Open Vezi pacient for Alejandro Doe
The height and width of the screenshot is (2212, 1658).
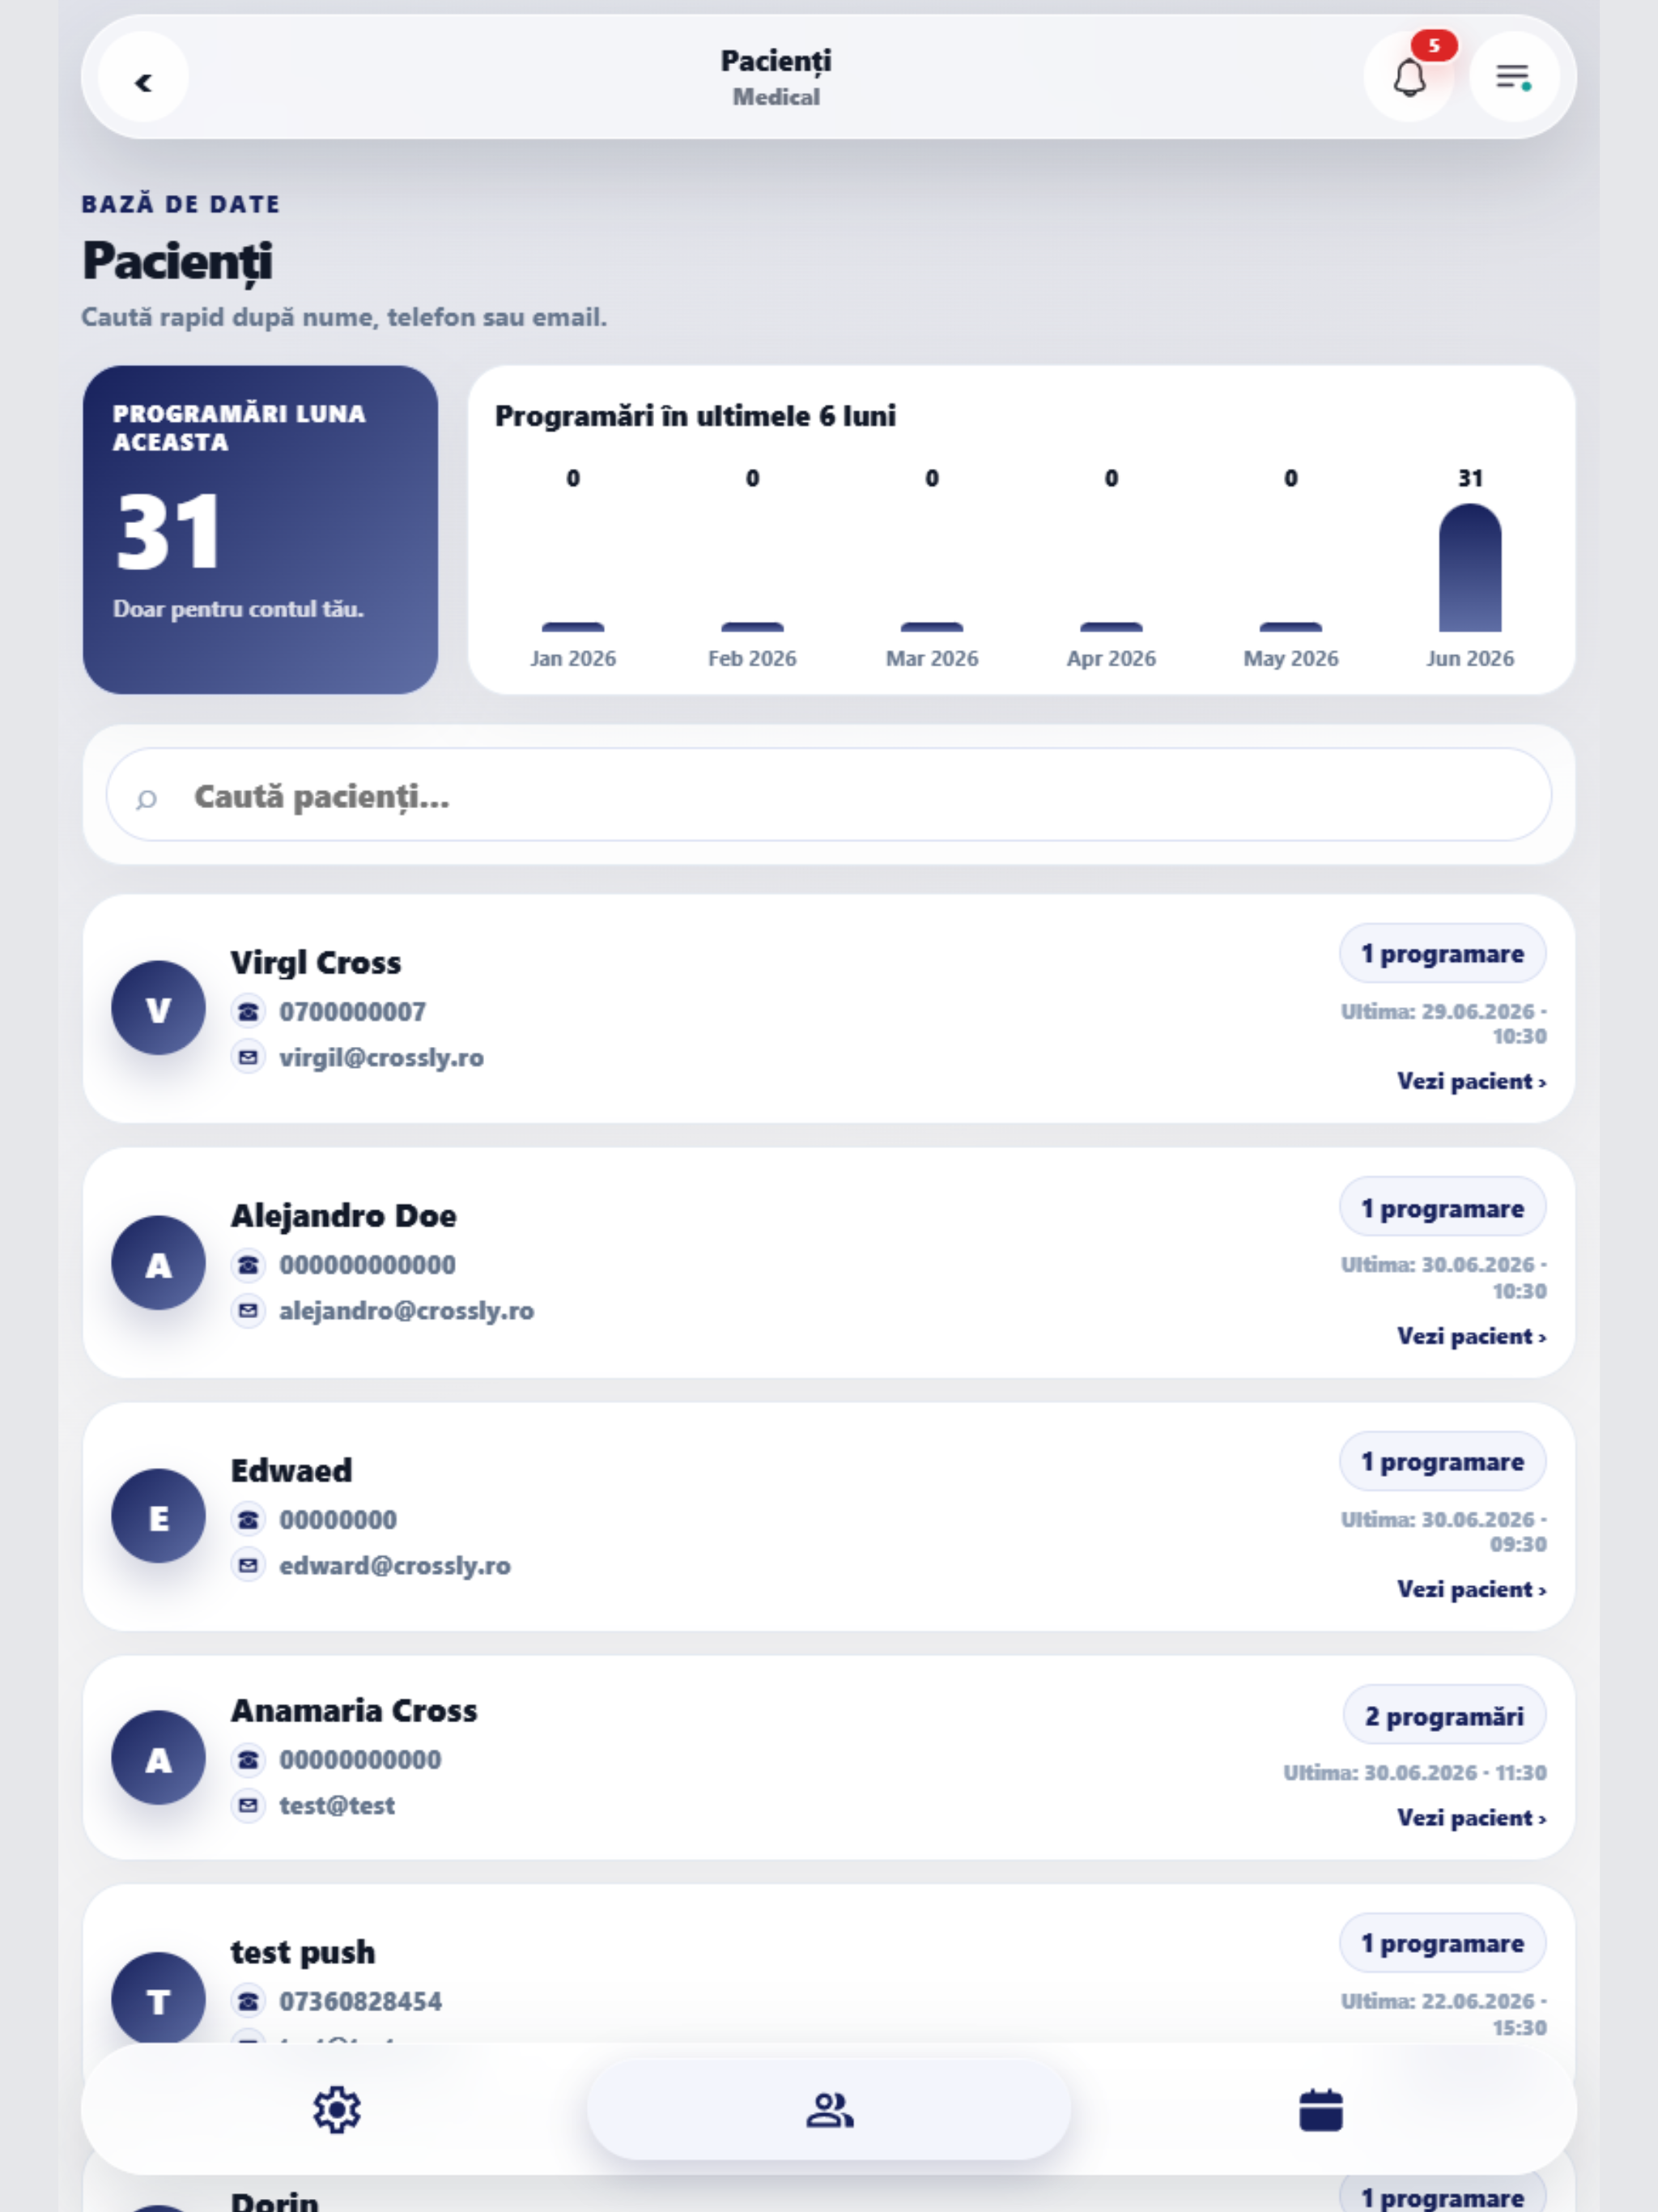click(x=1471, y=1336)
